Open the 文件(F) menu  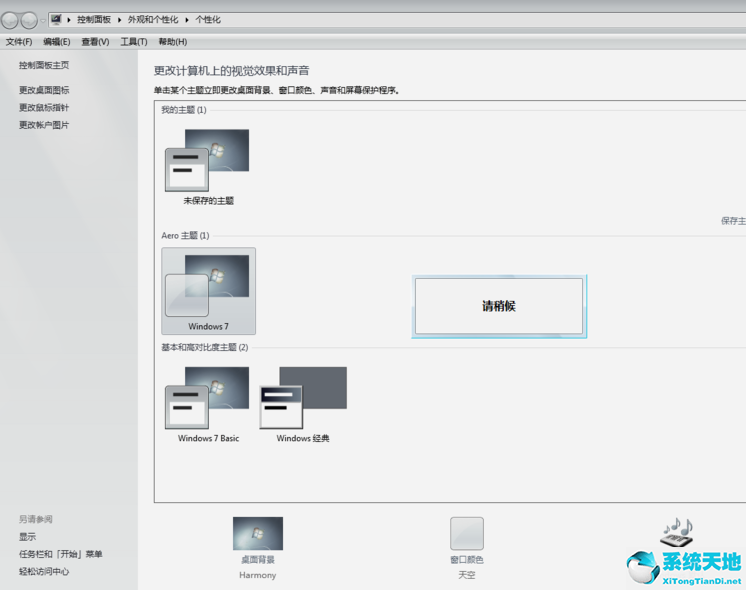(x=19, y=42)
